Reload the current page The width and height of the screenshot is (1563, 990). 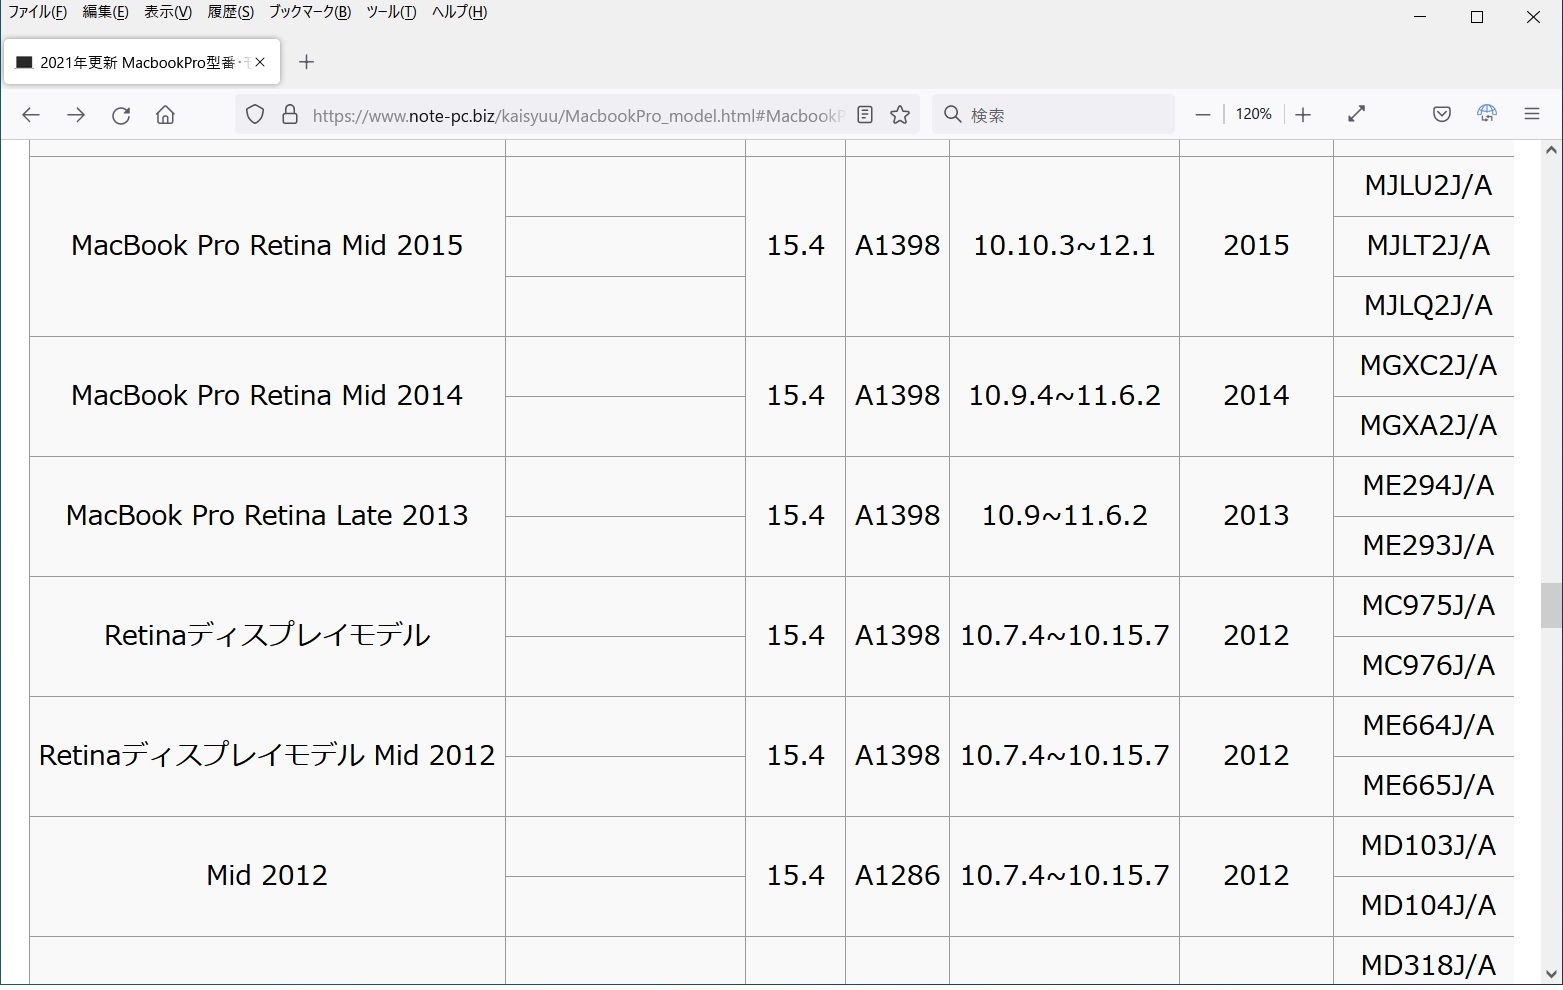pyautogui.click(x=121, y=115)
